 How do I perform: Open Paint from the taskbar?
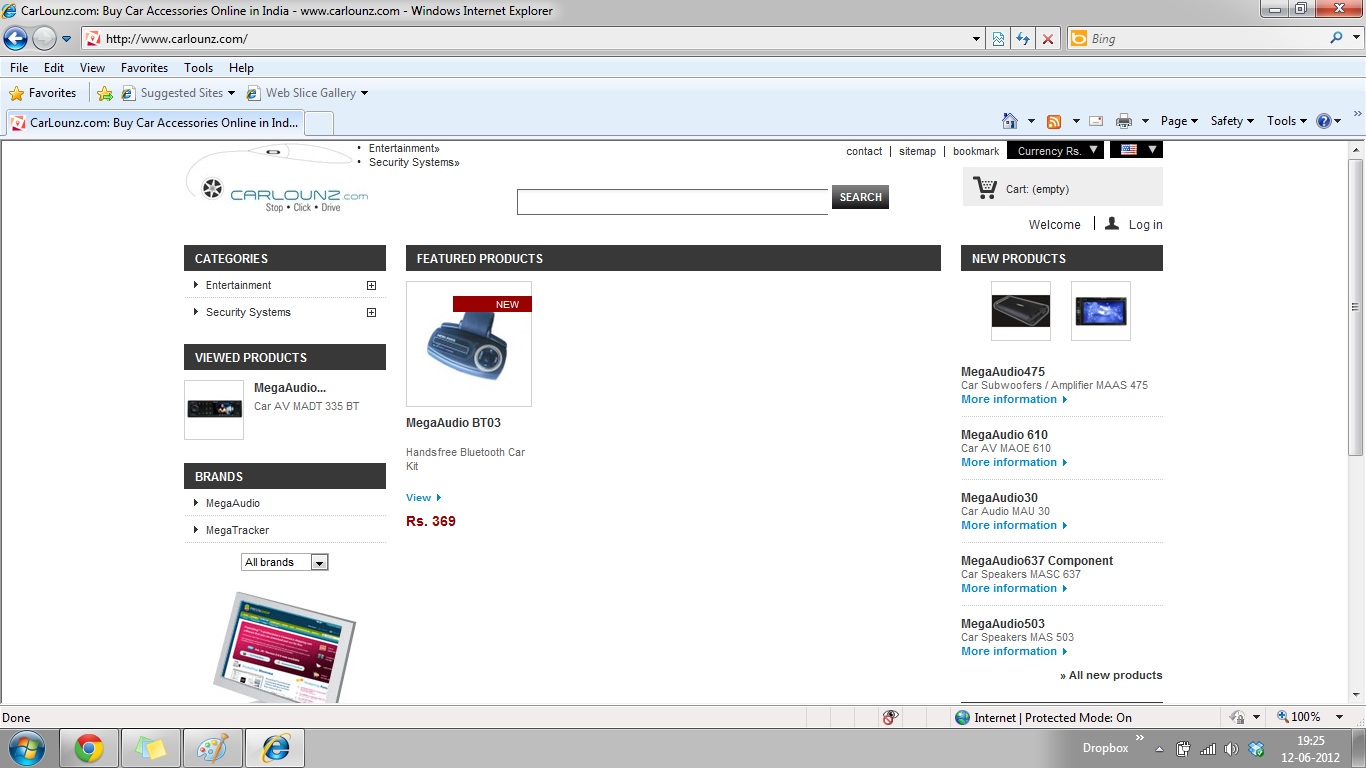[213, 748]
